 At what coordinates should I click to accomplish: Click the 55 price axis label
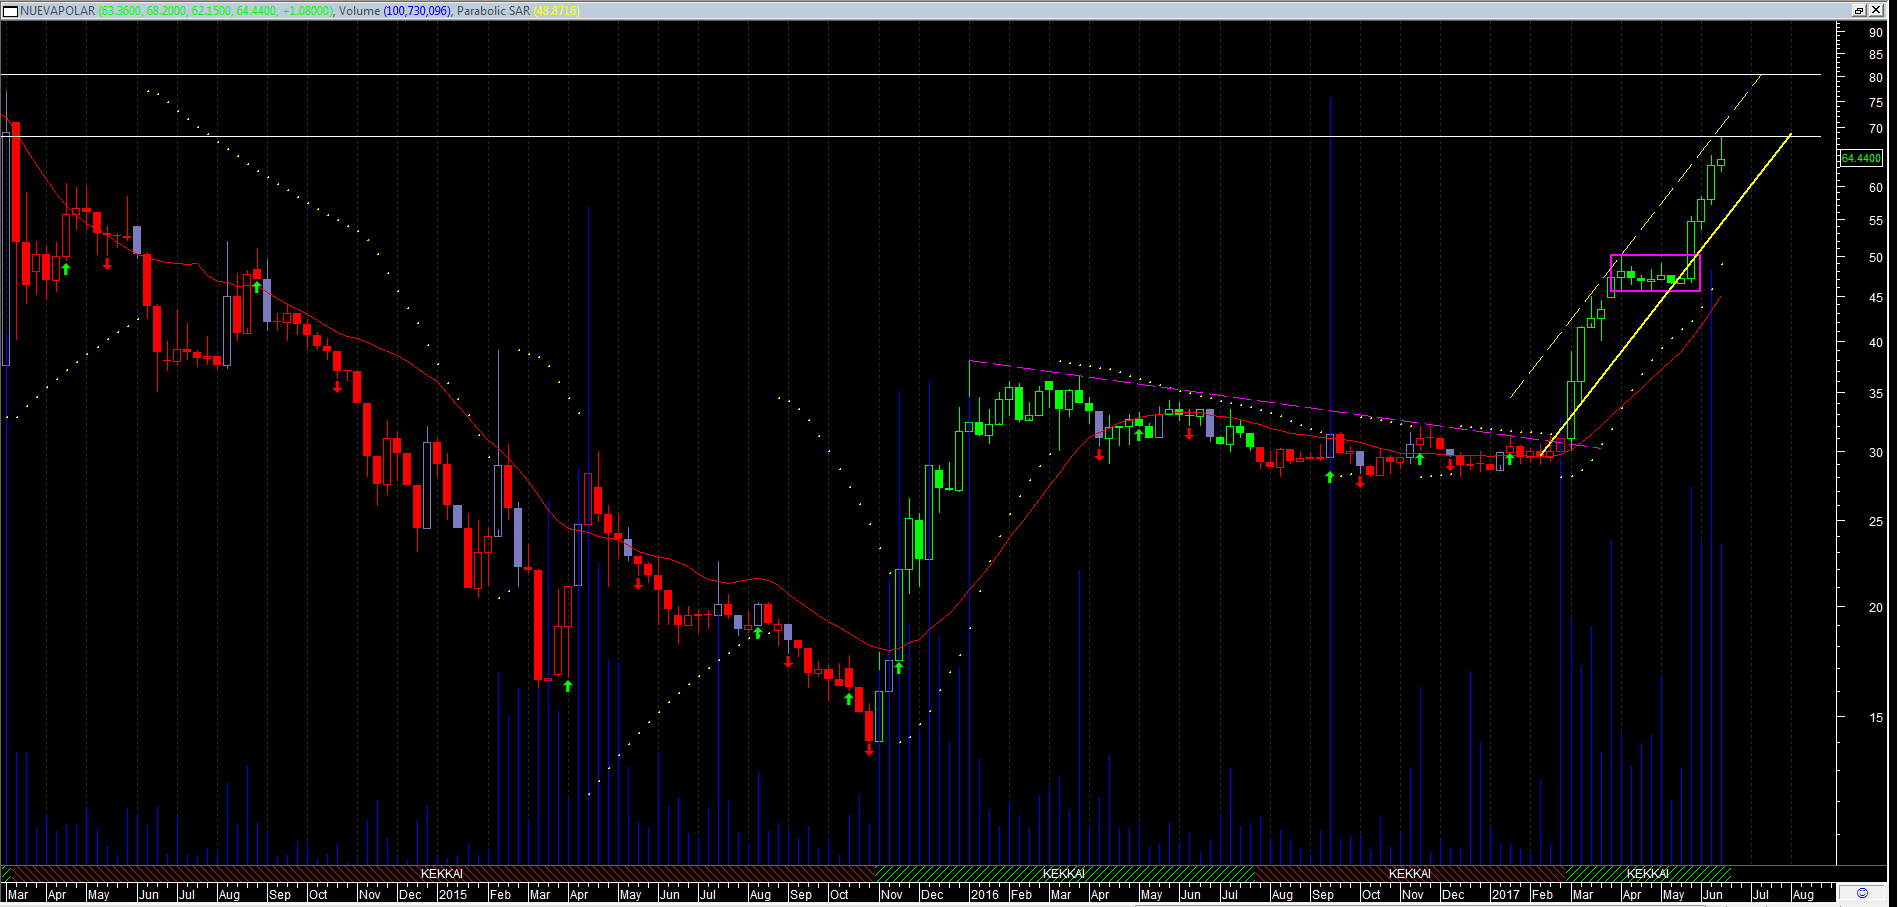click(x=1875, y=221)
